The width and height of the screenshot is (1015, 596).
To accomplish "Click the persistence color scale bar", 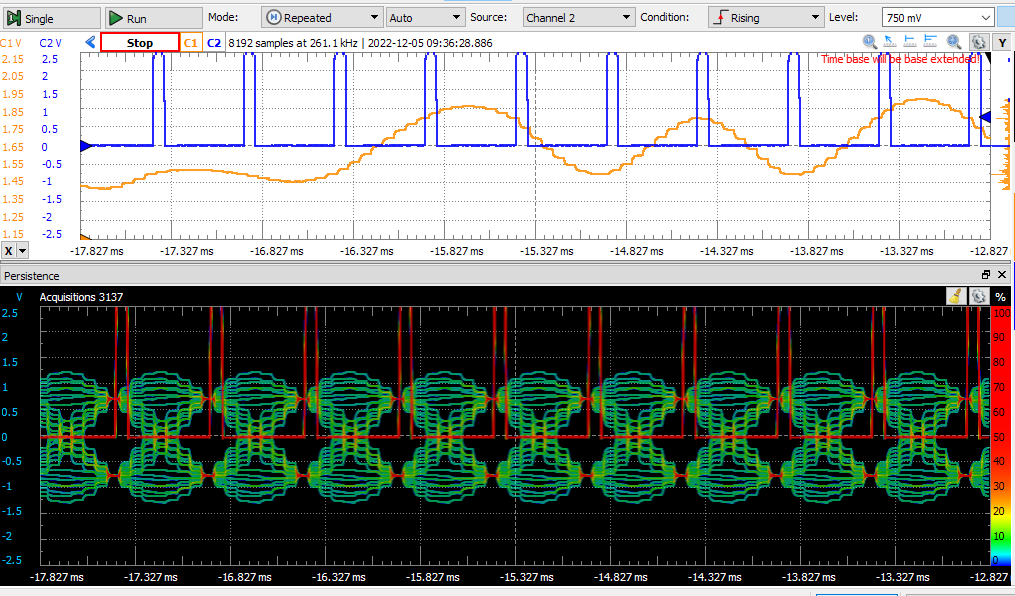I will (1001, 436).
